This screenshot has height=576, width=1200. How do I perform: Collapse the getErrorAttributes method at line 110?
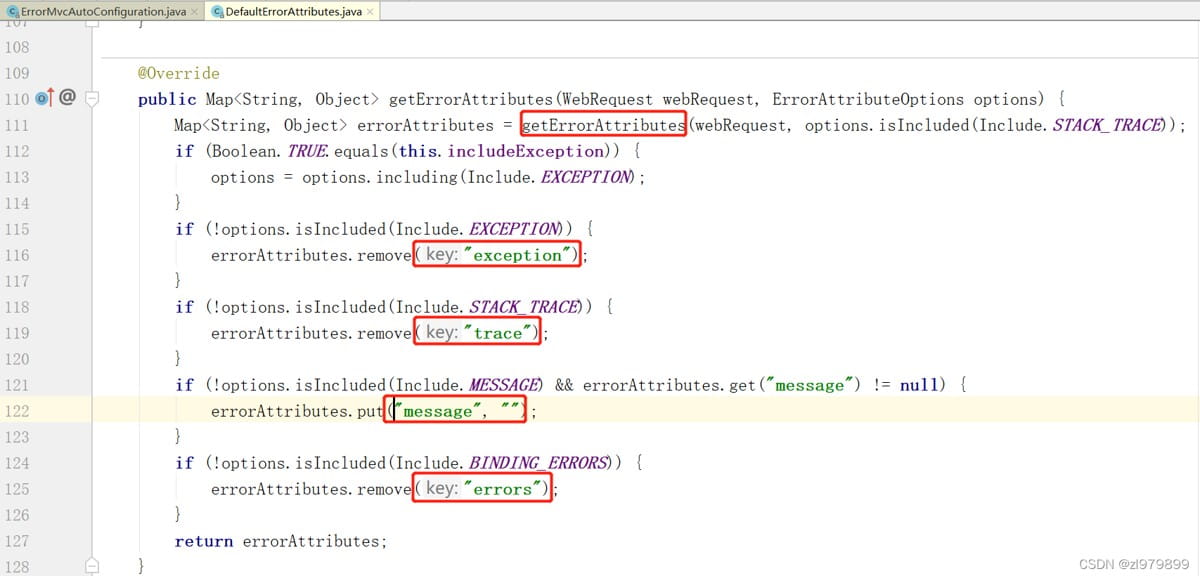coord(92,99)
